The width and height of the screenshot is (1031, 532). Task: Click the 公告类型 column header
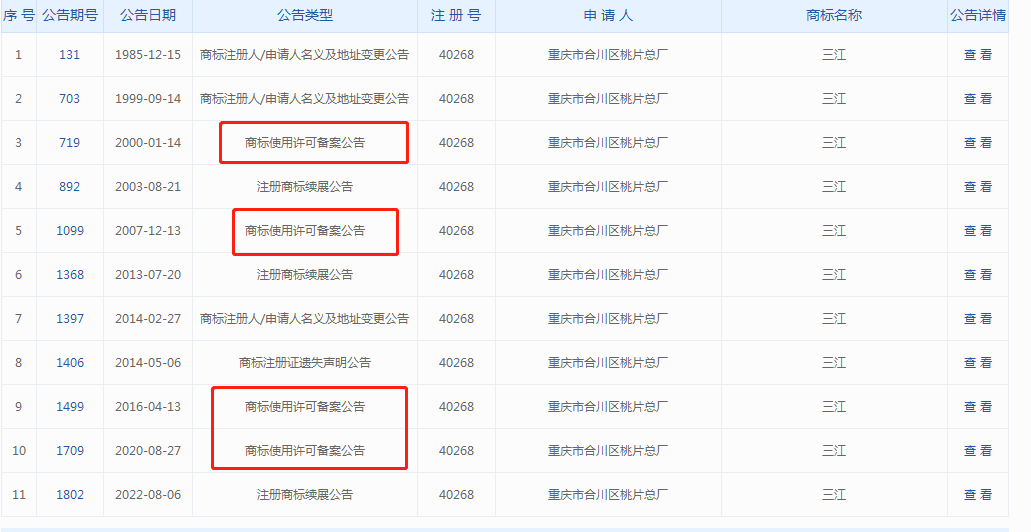305,15
